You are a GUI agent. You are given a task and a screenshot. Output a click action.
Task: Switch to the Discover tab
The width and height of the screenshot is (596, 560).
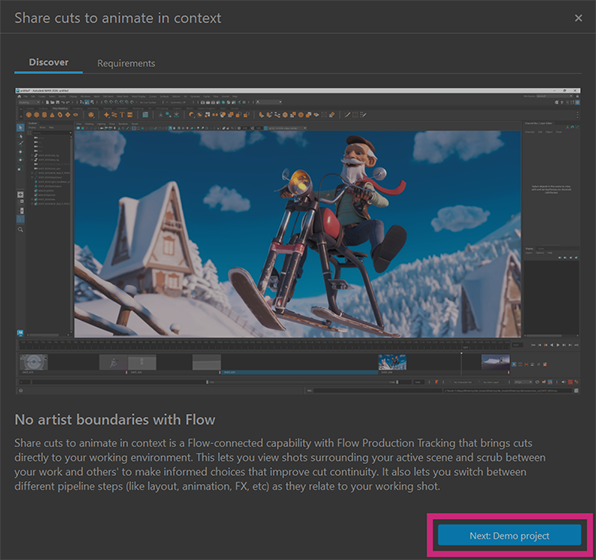coord(49,62)
